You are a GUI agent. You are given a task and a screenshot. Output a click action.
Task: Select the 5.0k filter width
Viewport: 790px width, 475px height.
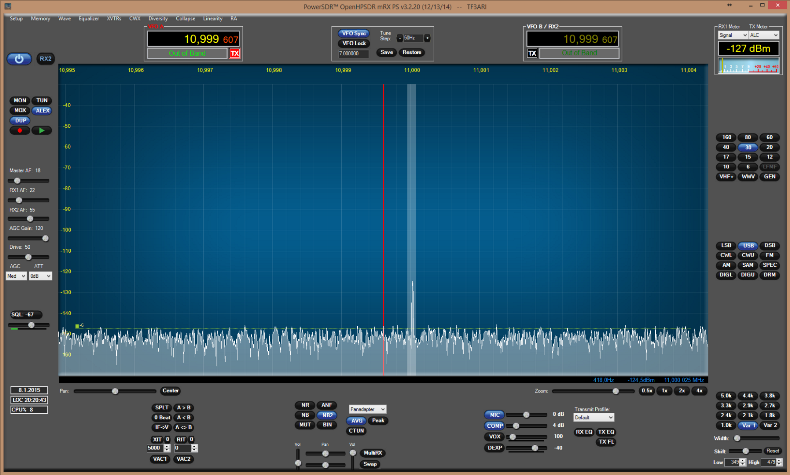point(726,396)
